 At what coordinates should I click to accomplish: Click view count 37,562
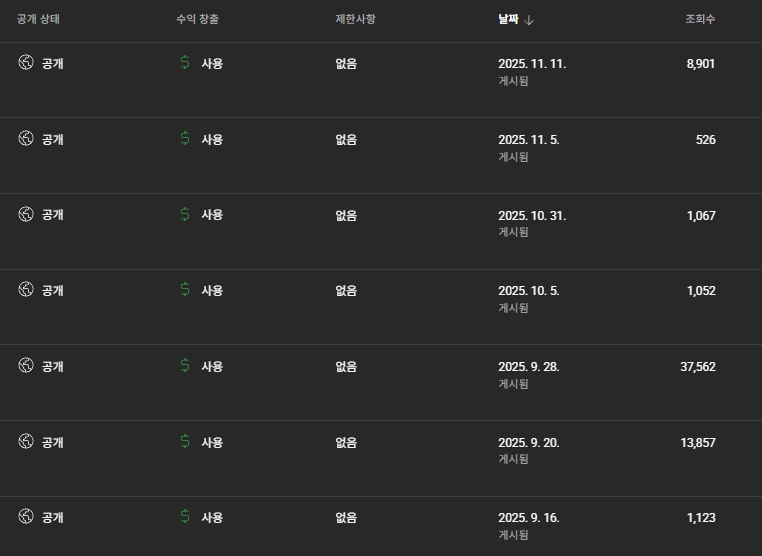(x=698, y=367)
